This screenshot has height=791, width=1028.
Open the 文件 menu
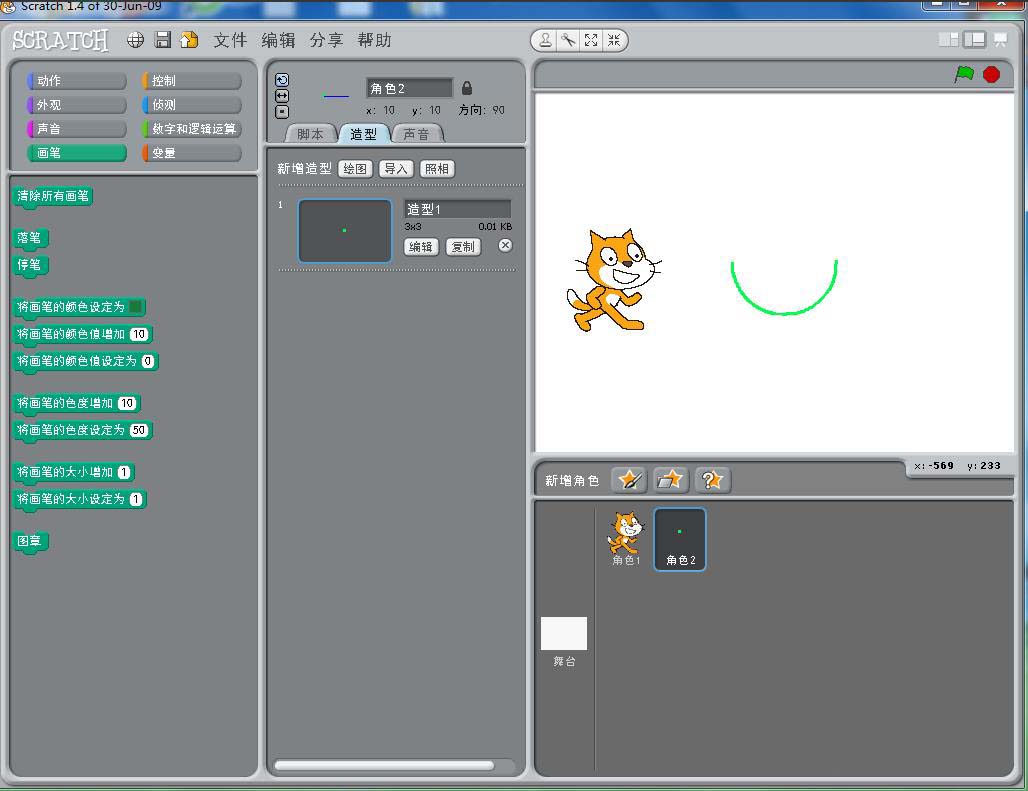[229, 40]
